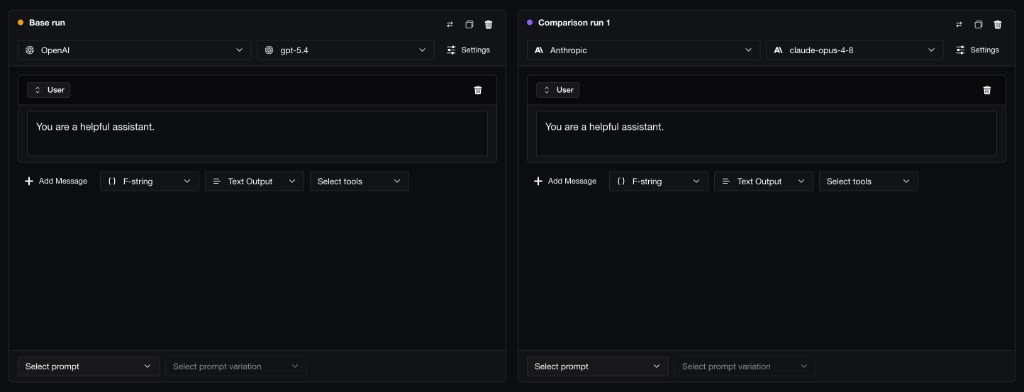Click the lines icon beside Text Output in Comparison run 1
Viewport: 1024px width, 392px height.
[x=726, y=182]
